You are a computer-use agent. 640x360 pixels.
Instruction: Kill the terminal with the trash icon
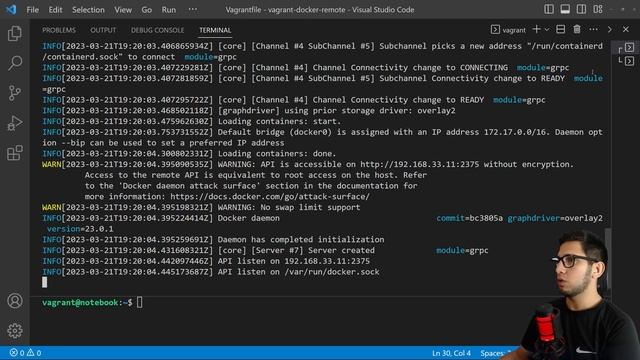coord(577,29)
